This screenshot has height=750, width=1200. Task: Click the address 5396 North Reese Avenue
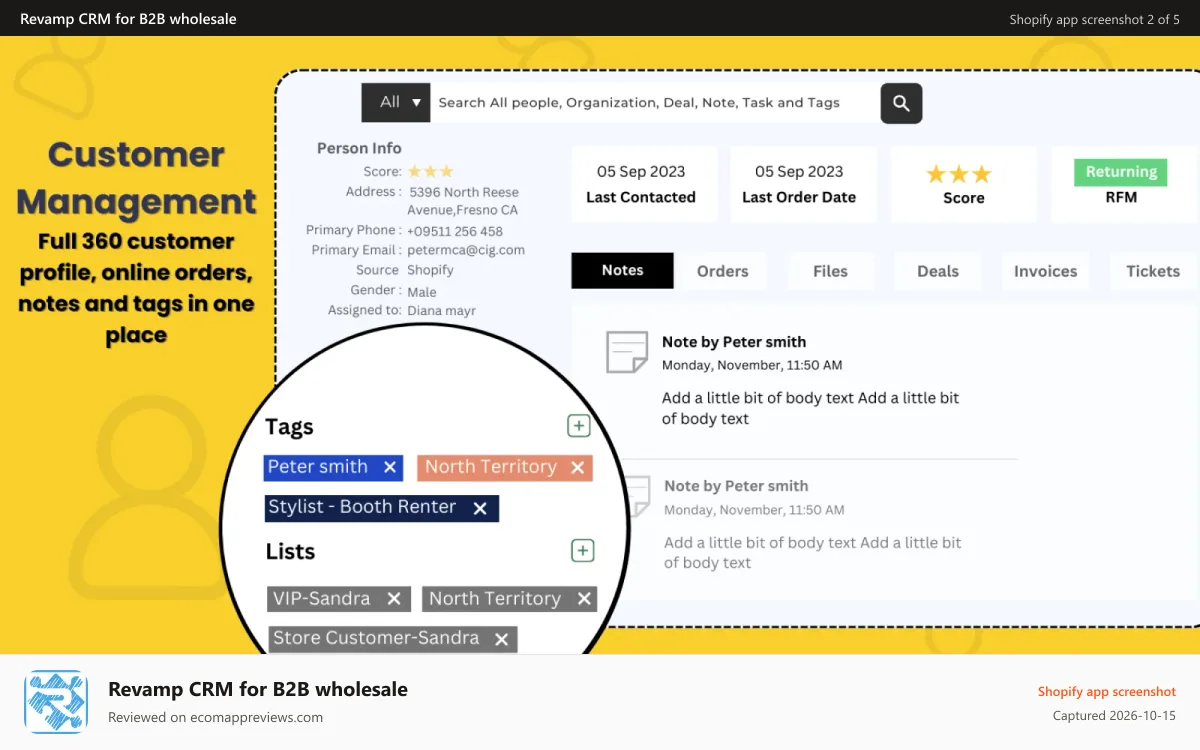tap(463, 201)
